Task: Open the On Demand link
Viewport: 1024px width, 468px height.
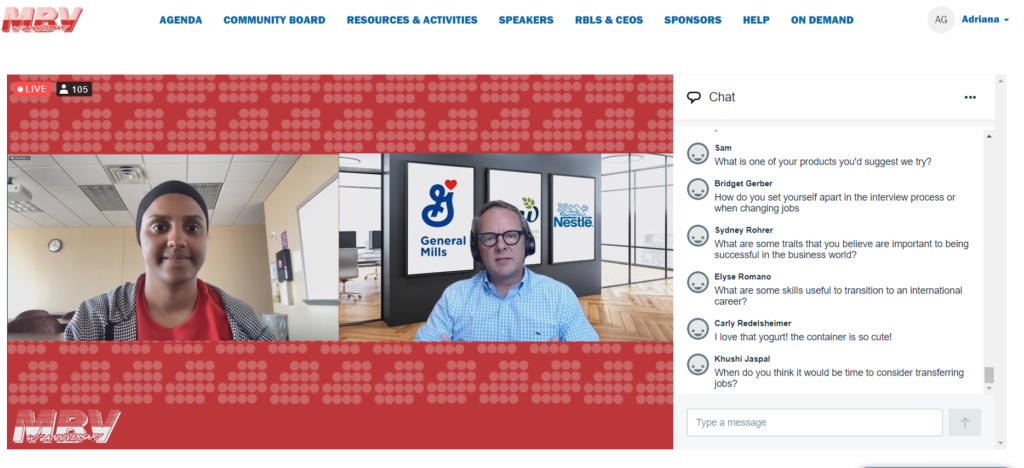Action: 822,20
